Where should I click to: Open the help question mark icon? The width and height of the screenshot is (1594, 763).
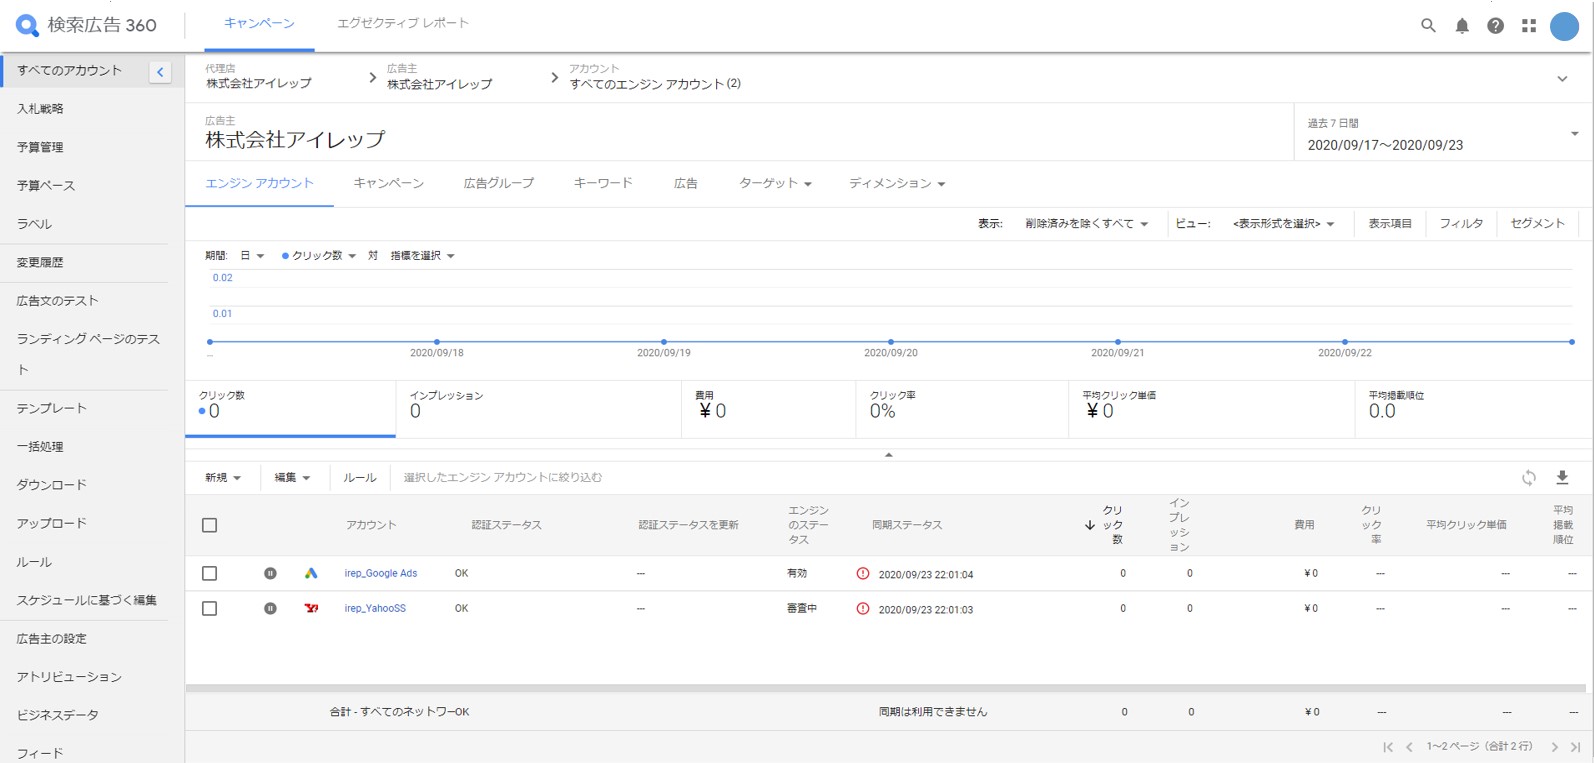click(x=1495, y=26)
